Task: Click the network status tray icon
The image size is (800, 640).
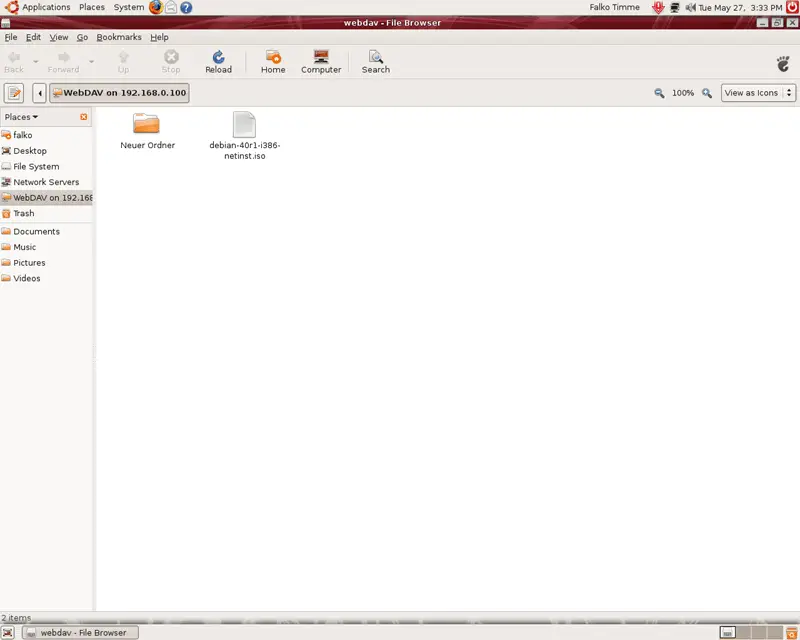Action: (675, 7)
